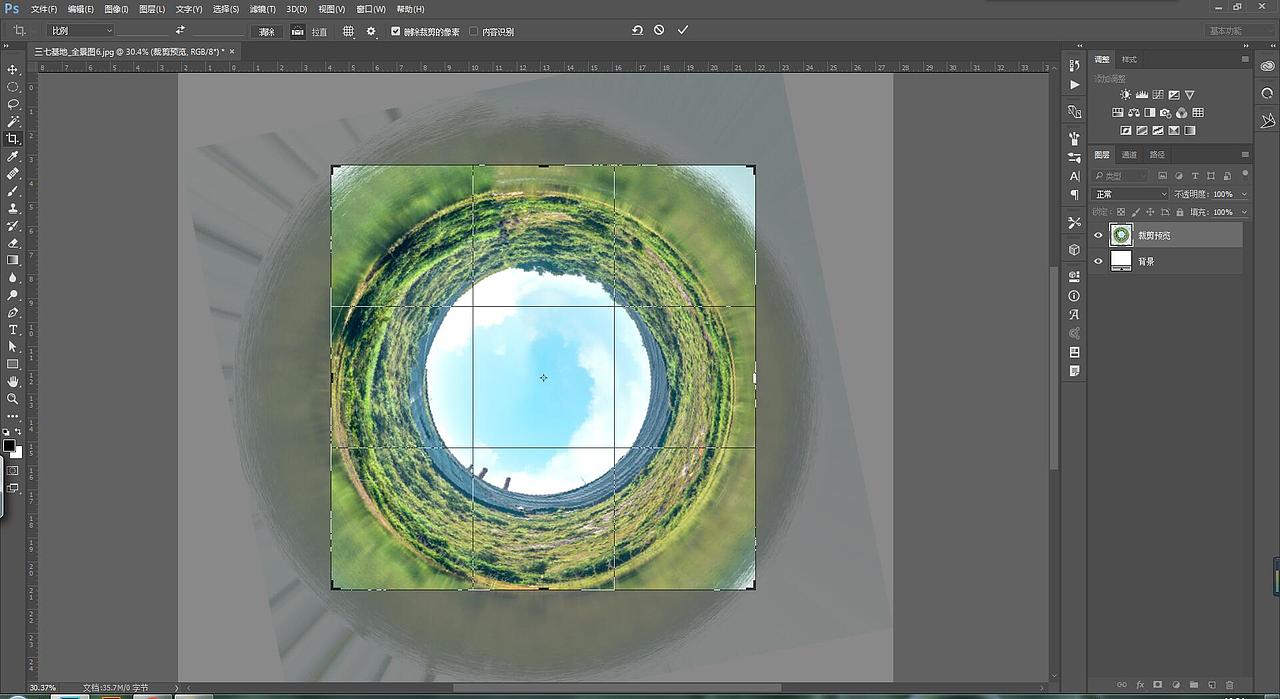The image size is (1280, 699).
Task: Click the foreground color swatch
Action: pyautogui.click(x=9, y=446)
